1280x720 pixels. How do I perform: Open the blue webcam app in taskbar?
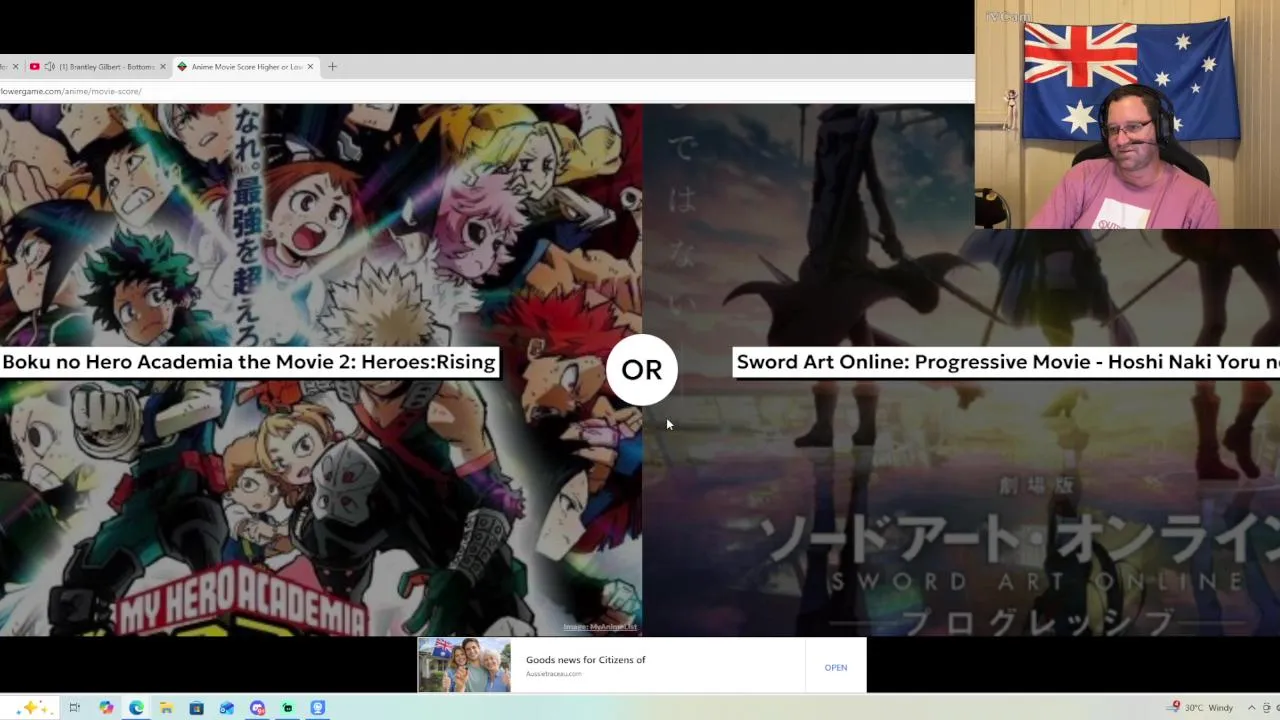(317, 708)
